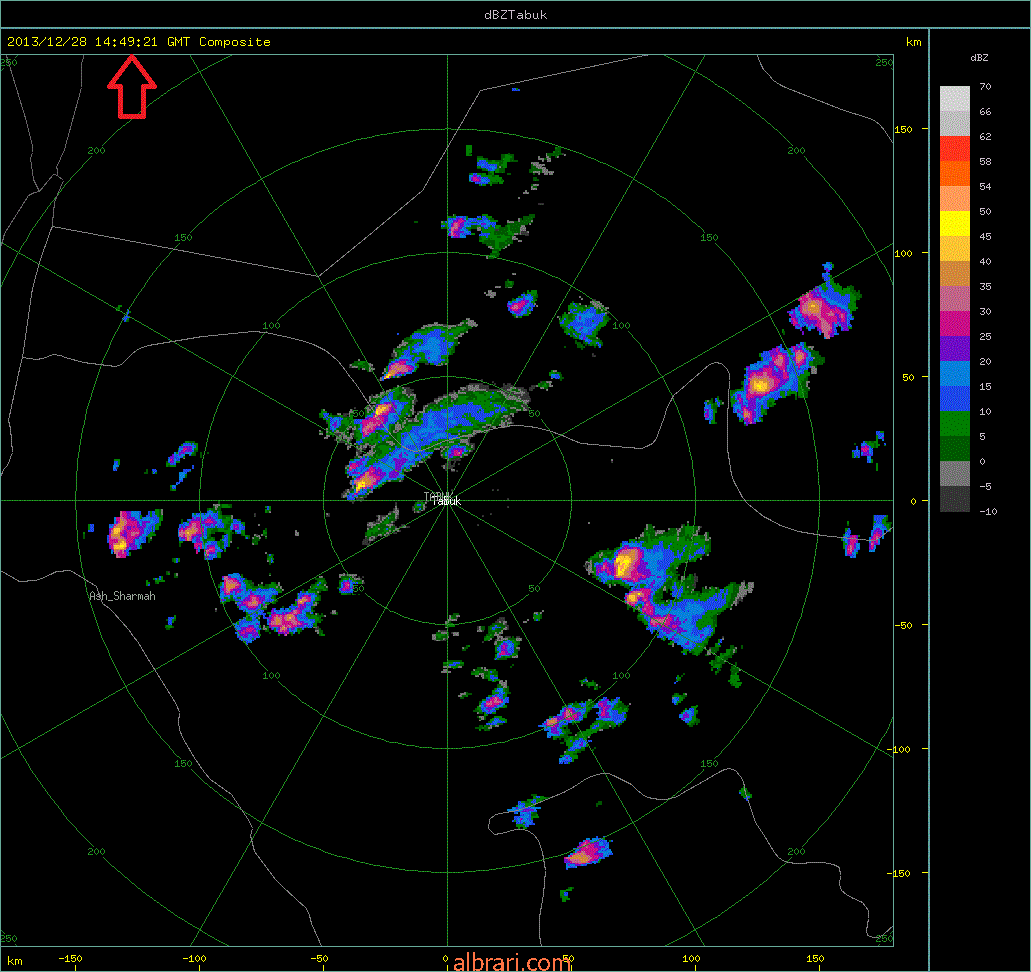Viewport: 1031px width, 972px height.
Task: Click the dBZTabuk title at the top
Action: 516,14
